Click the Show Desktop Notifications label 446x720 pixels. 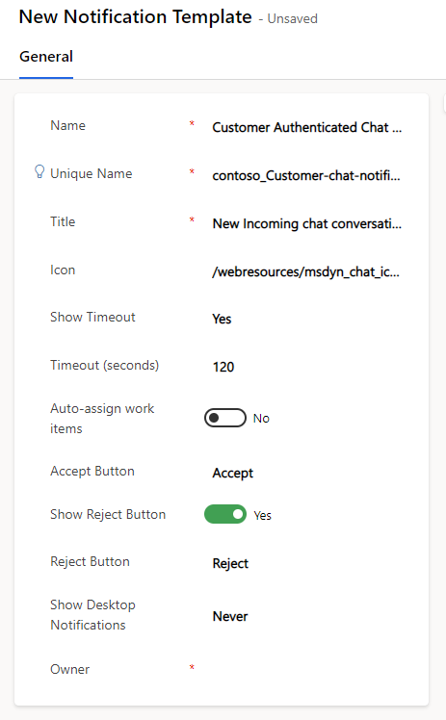point(93,615)
